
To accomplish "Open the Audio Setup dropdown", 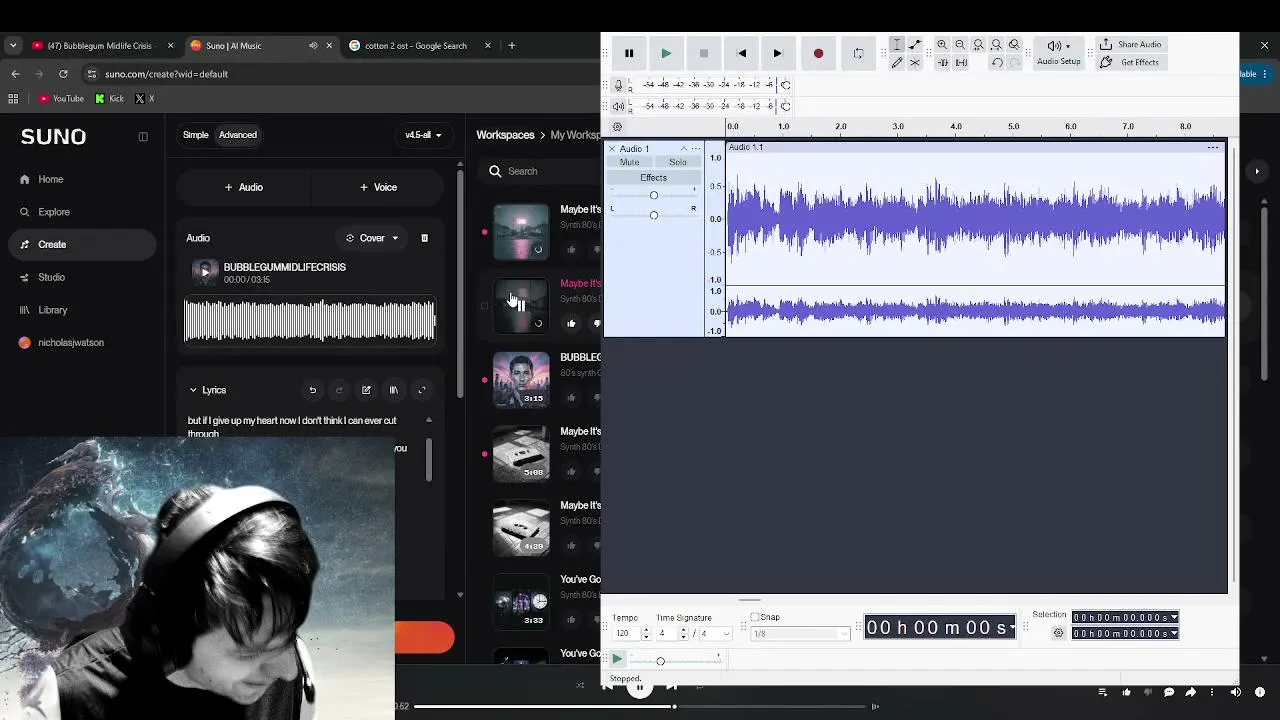I will [1058, 53].
